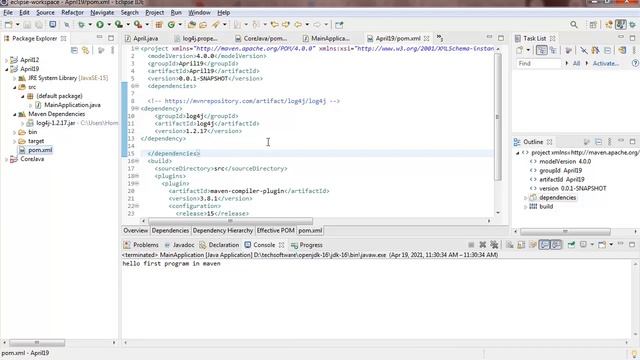Switch to the Problems view tab
640x360 pixels.
coord(141,245)
